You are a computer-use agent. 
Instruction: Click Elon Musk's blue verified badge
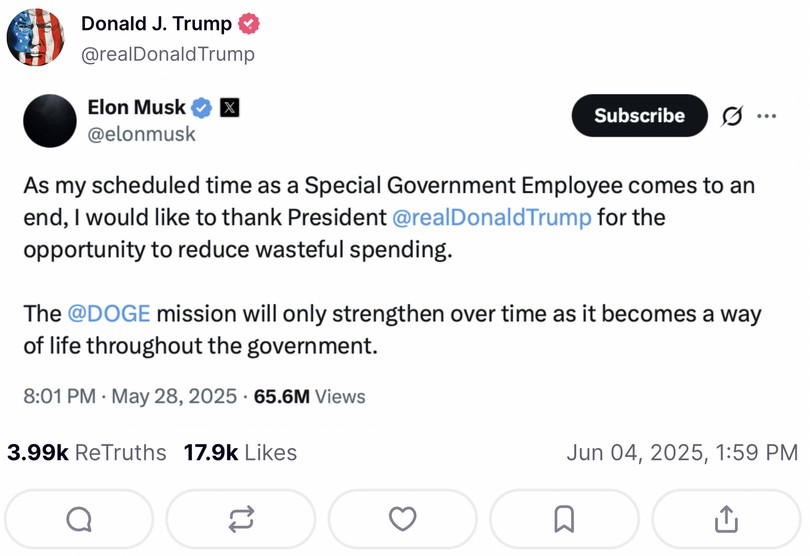202,107
